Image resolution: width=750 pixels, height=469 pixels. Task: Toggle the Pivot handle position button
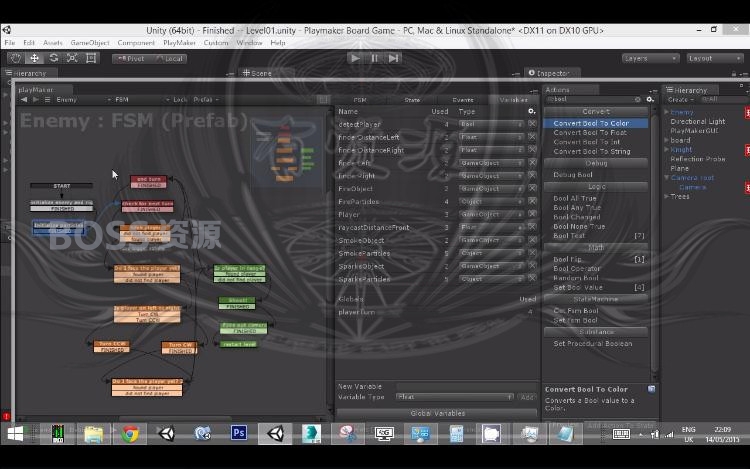(x=131, y=59)
